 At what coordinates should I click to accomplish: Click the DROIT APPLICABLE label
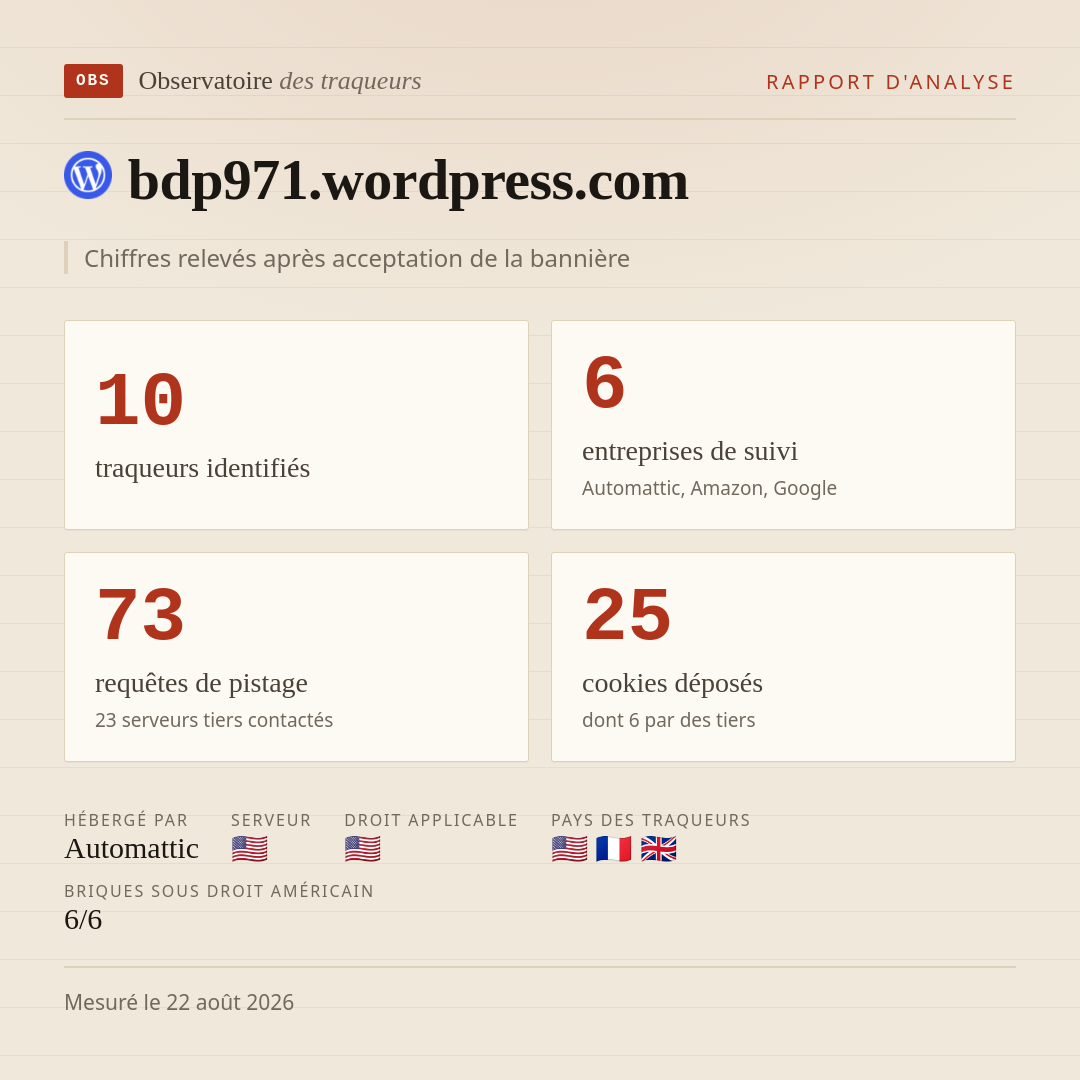tap(431, 820)
